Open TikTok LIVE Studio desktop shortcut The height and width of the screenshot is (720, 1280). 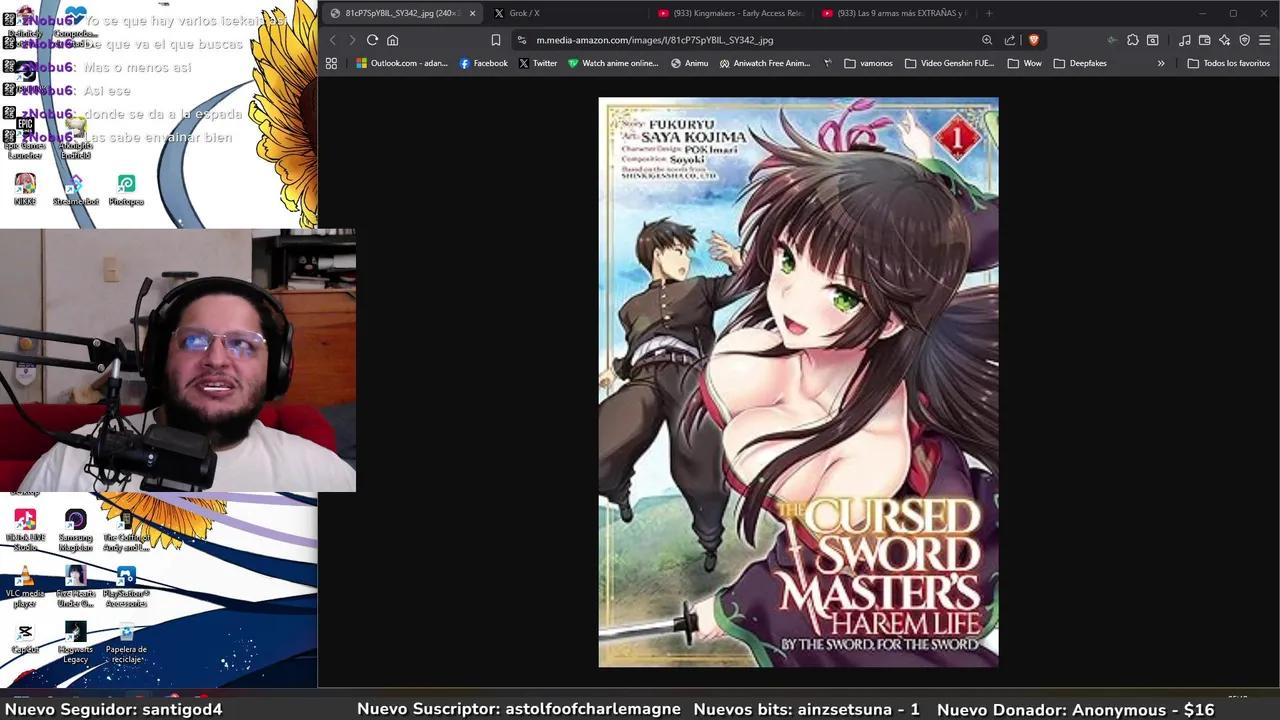click(x=25, y=530)
